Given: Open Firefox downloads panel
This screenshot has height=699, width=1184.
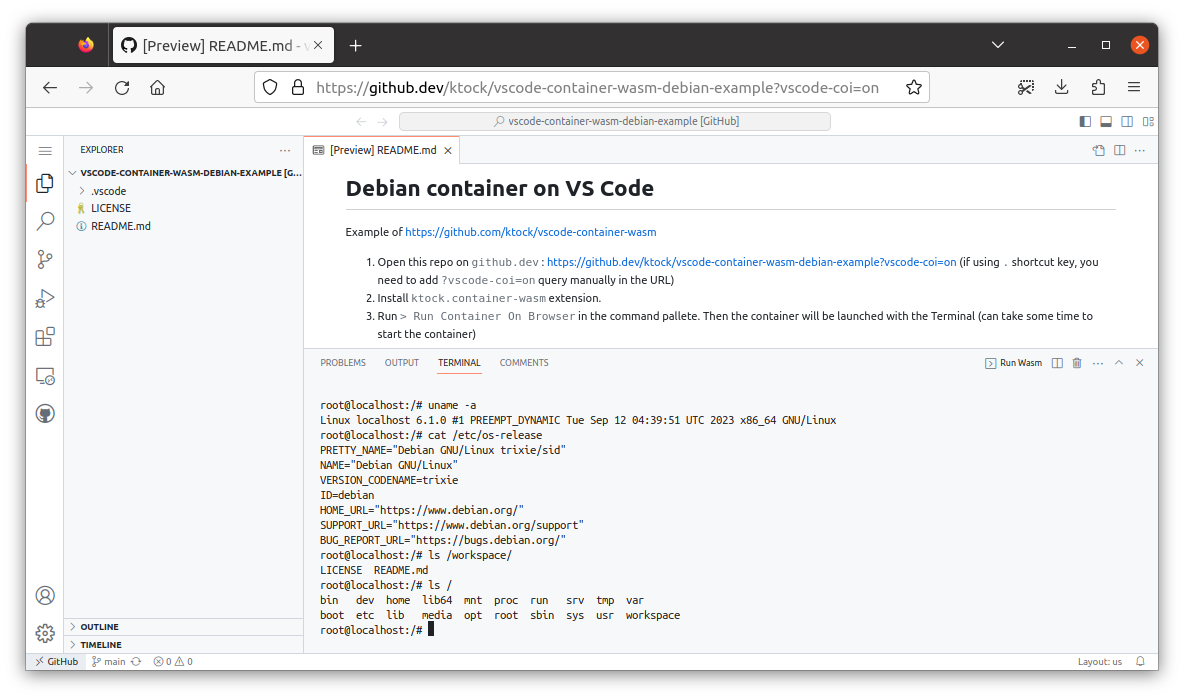Looking at the screenshot, I should (x=1062, y=88).
